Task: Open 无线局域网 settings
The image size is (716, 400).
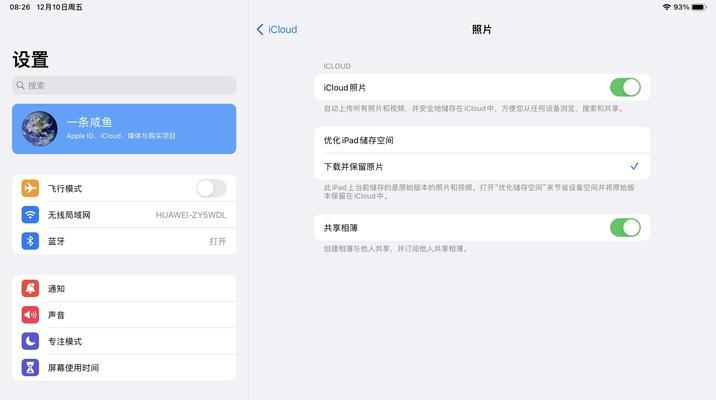Action: click(124, 215)
